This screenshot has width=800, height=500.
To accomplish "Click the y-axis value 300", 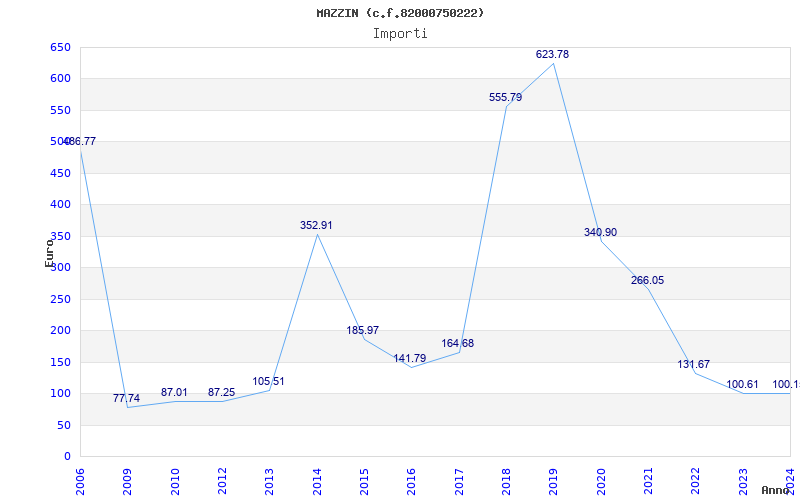I will [60, 267].
